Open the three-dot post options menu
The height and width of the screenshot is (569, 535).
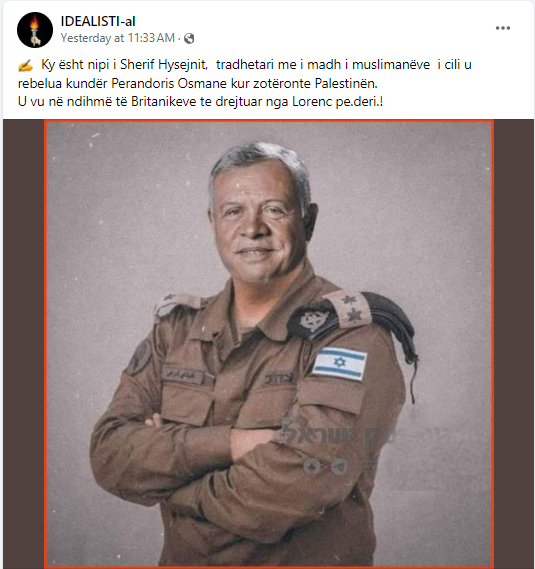coord(503,28)
